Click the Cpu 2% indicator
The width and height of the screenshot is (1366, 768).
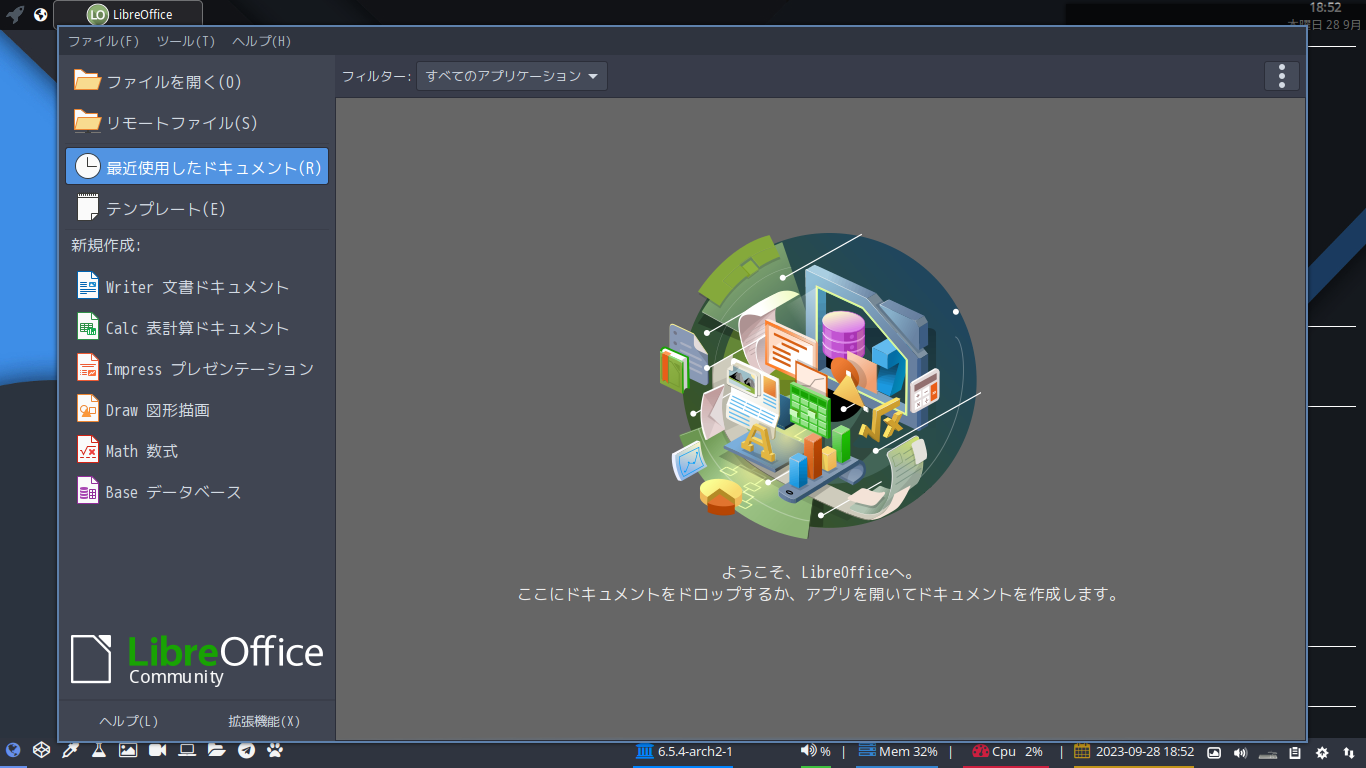click(x=1007, y=752)
